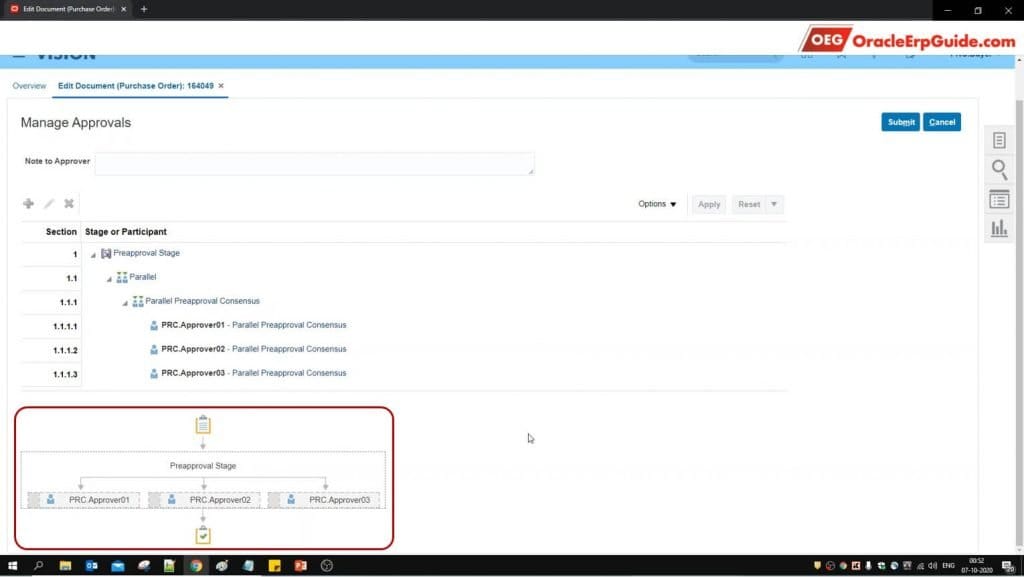
Task: Click the Edit pencil icon in toolbar
Action: (x=48, y=203)
